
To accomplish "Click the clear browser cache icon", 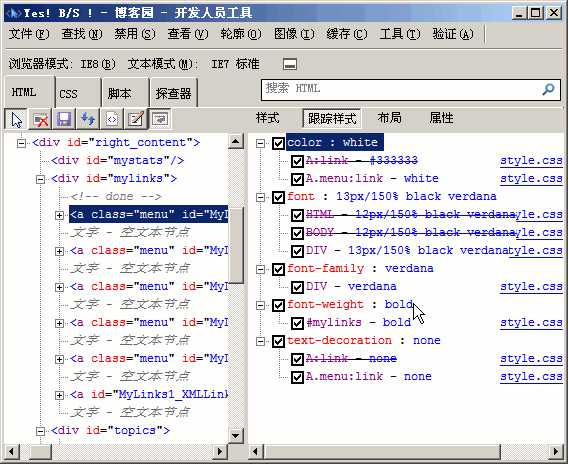I will (40, 119).
